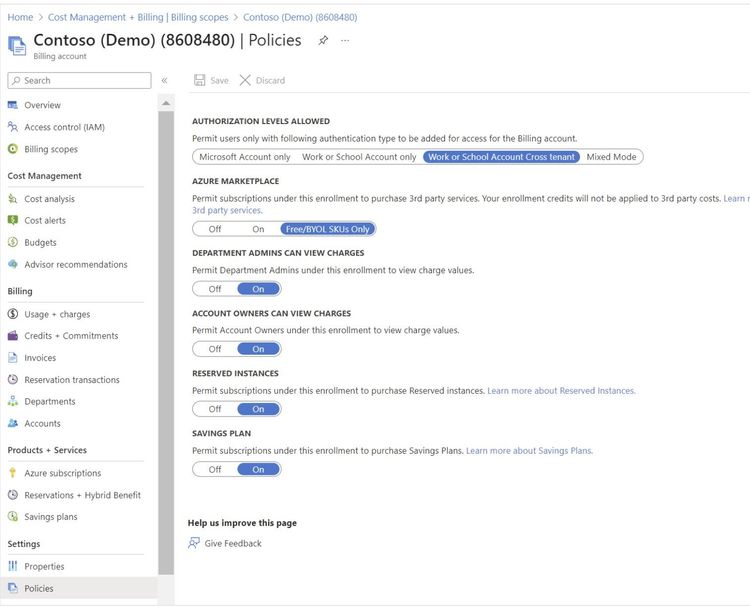Open the ellipsis more options menu

[x=345, y=40]
